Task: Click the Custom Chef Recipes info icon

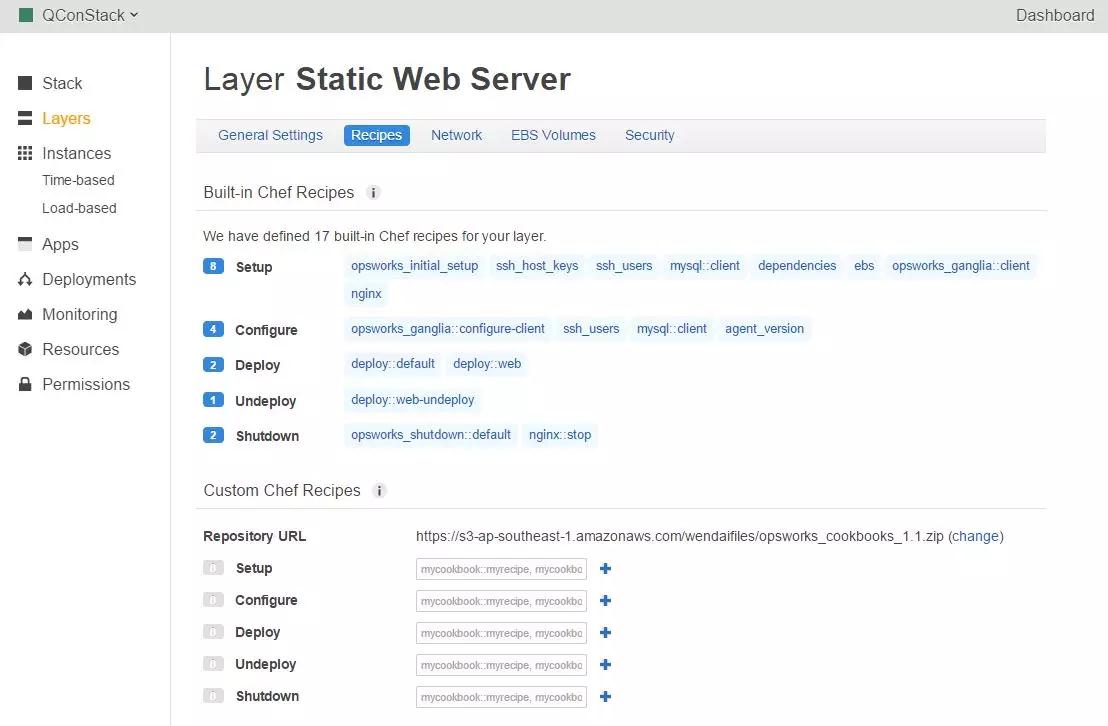Action: tap(379, 491)
